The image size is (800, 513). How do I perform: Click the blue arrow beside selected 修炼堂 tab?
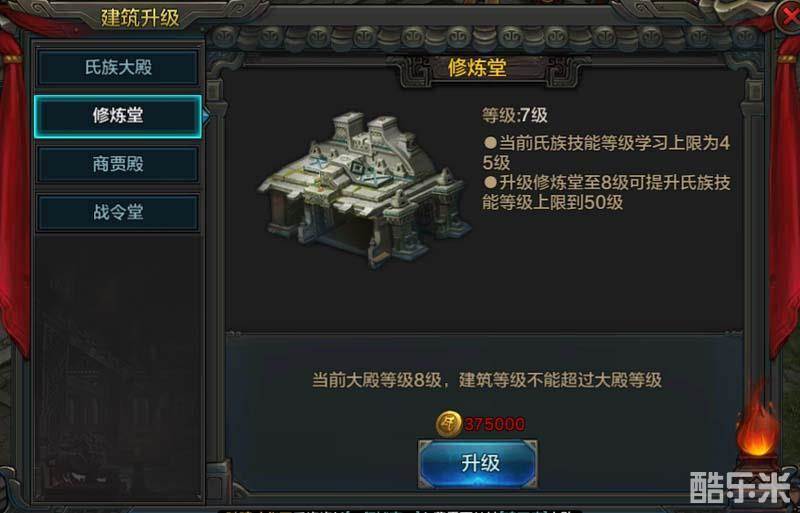[x=206, y=116]
